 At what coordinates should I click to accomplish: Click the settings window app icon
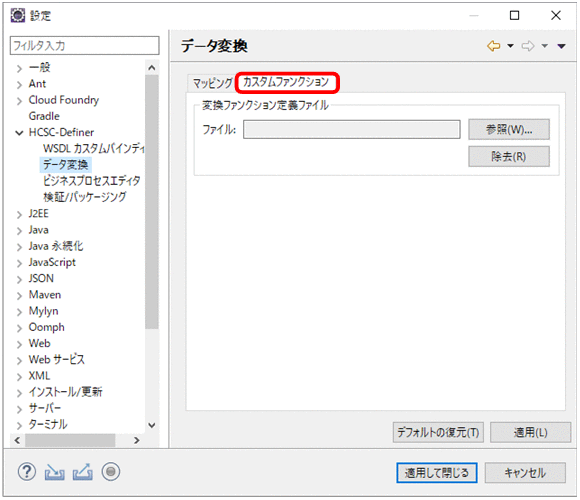(x=17, y=16)
